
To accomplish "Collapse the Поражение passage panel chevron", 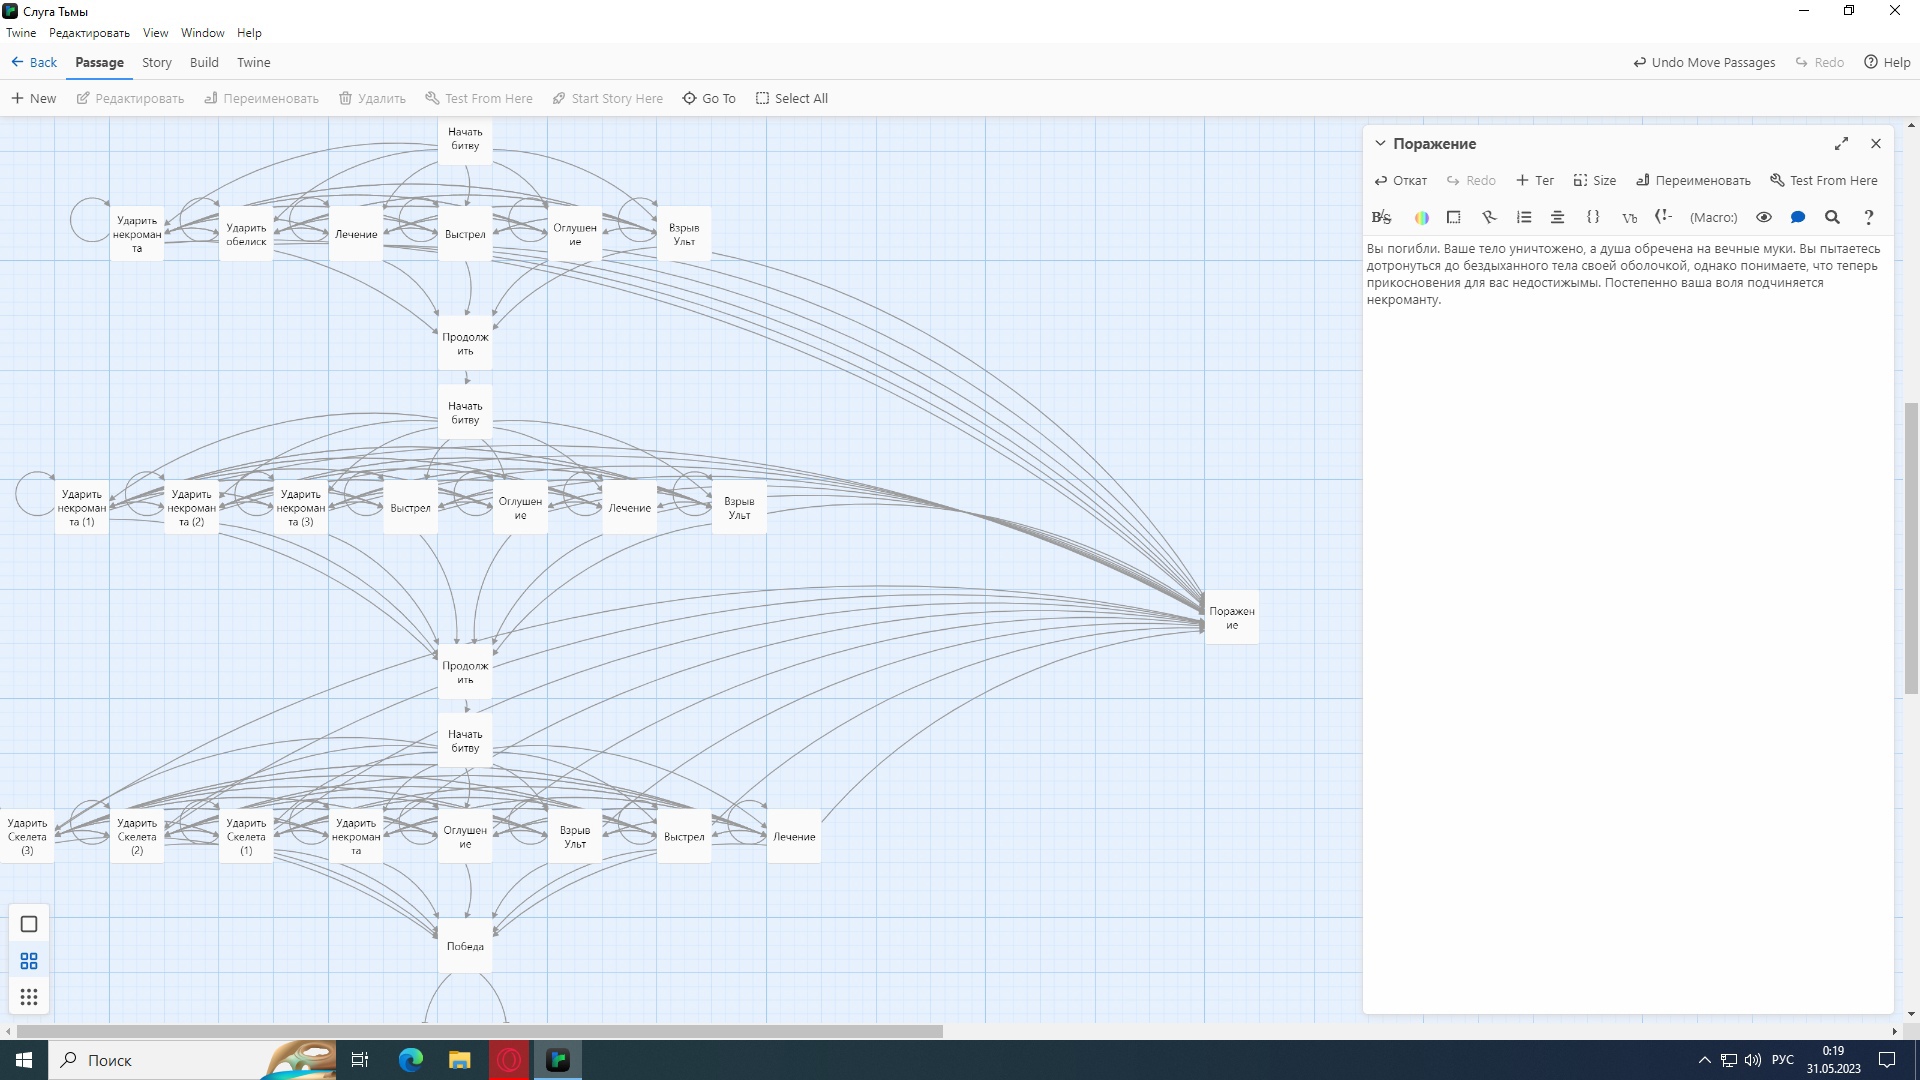I will (1380, 143).
